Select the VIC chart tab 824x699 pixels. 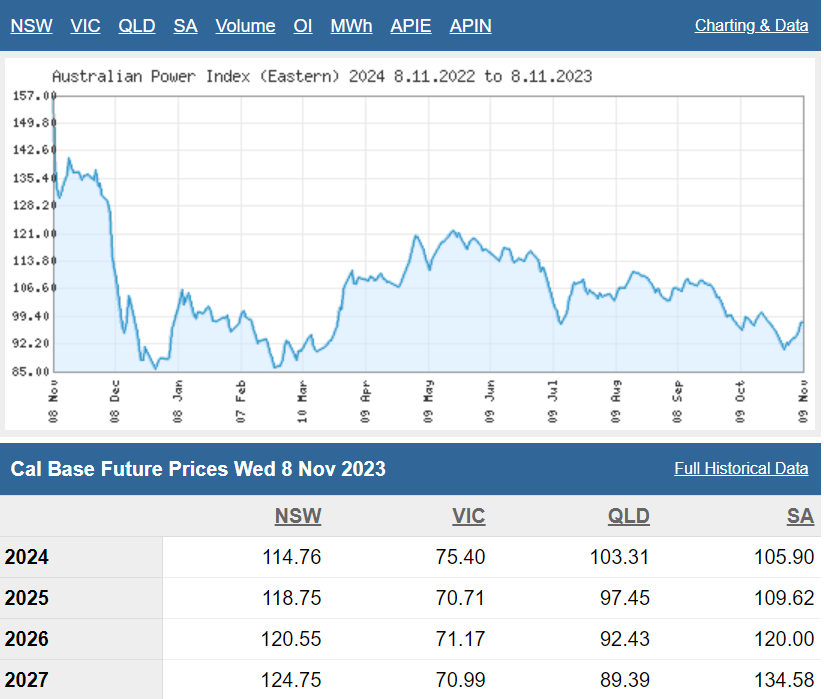[x=85, y=26]
